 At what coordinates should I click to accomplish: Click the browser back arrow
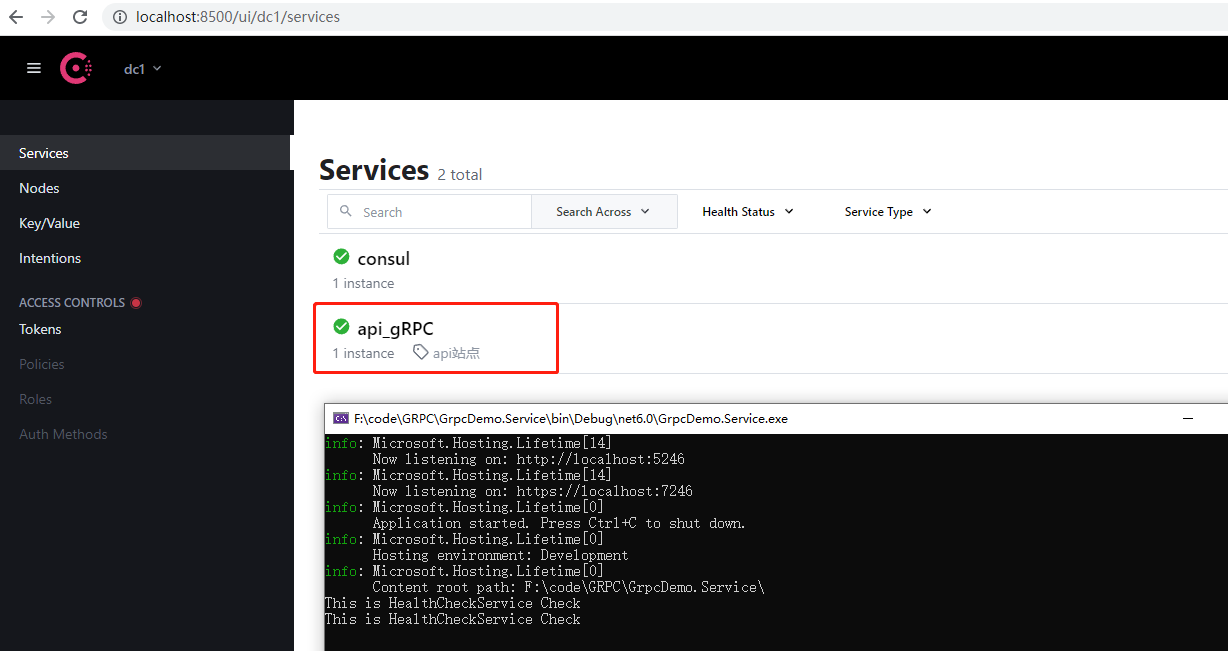click(x=16, y=17)
